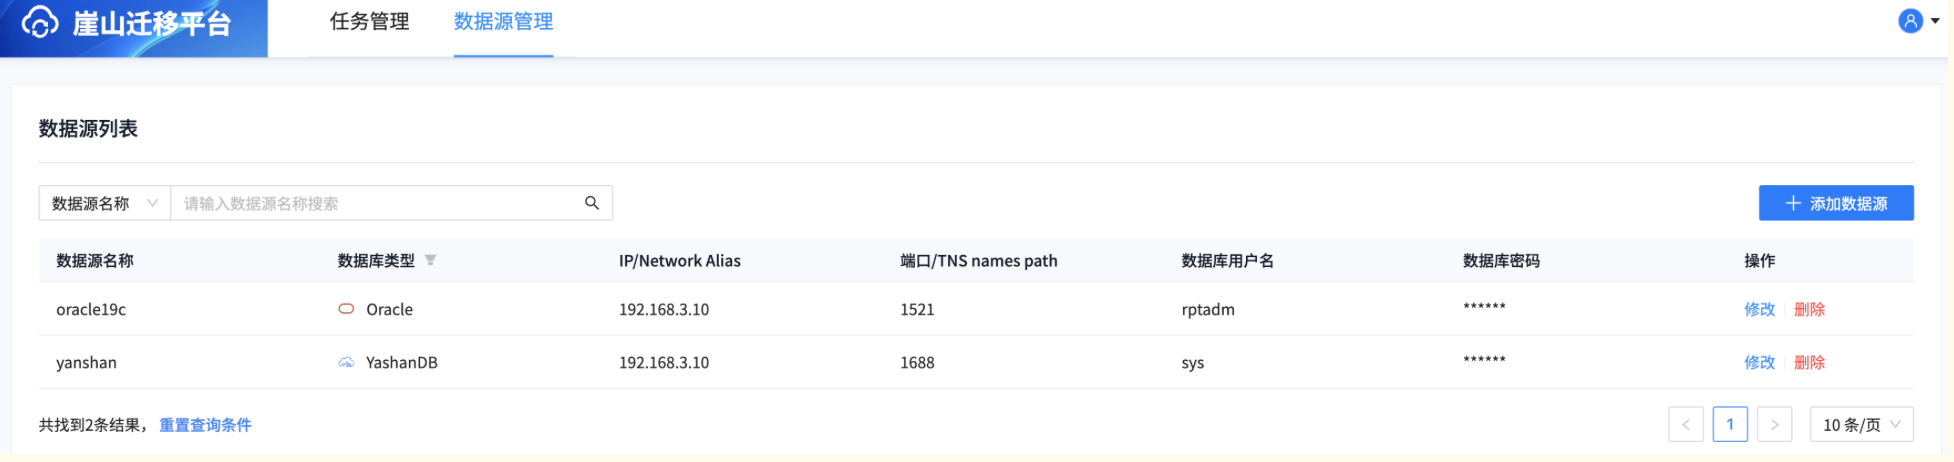Viewport: 1954px width, 462px height.
Task: Click 修改 for the yanshan data source
Action: tap(1759, 362)
